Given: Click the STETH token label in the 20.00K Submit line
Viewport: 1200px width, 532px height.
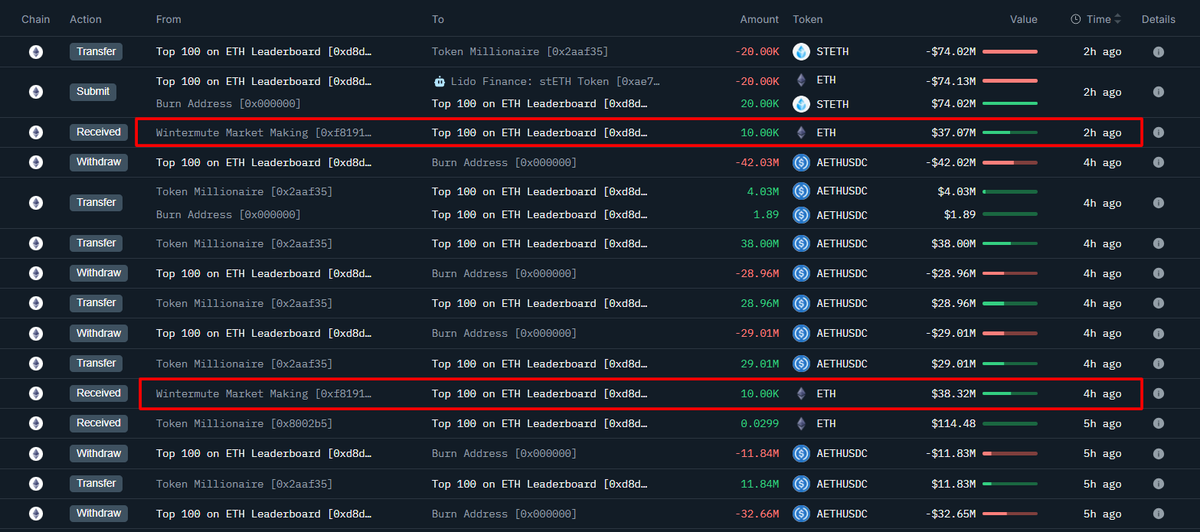Looking at the screenshot, I should [x=832, y=104].
